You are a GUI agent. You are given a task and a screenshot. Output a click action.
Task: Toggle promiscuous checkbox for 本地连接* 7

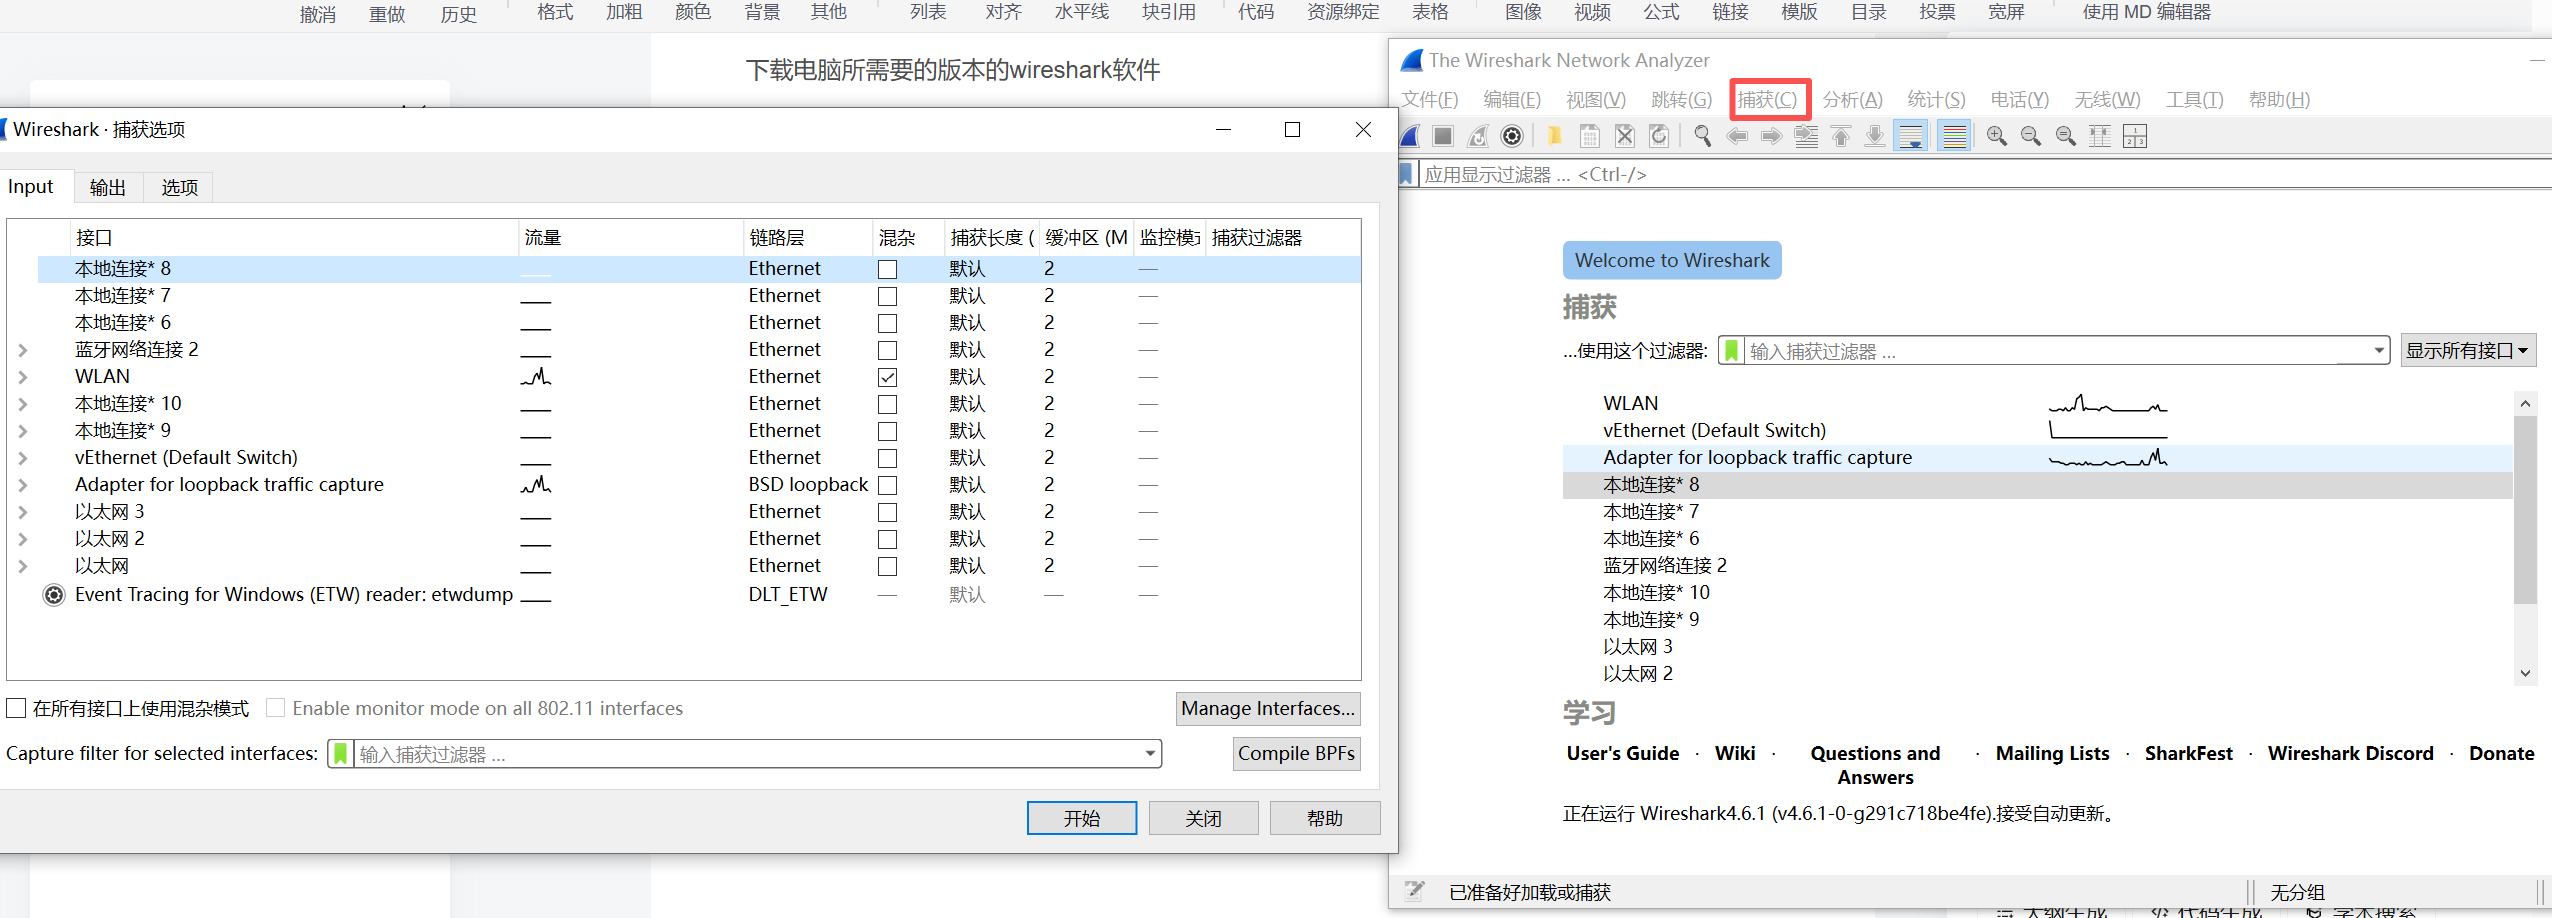(x=887, y=296)
